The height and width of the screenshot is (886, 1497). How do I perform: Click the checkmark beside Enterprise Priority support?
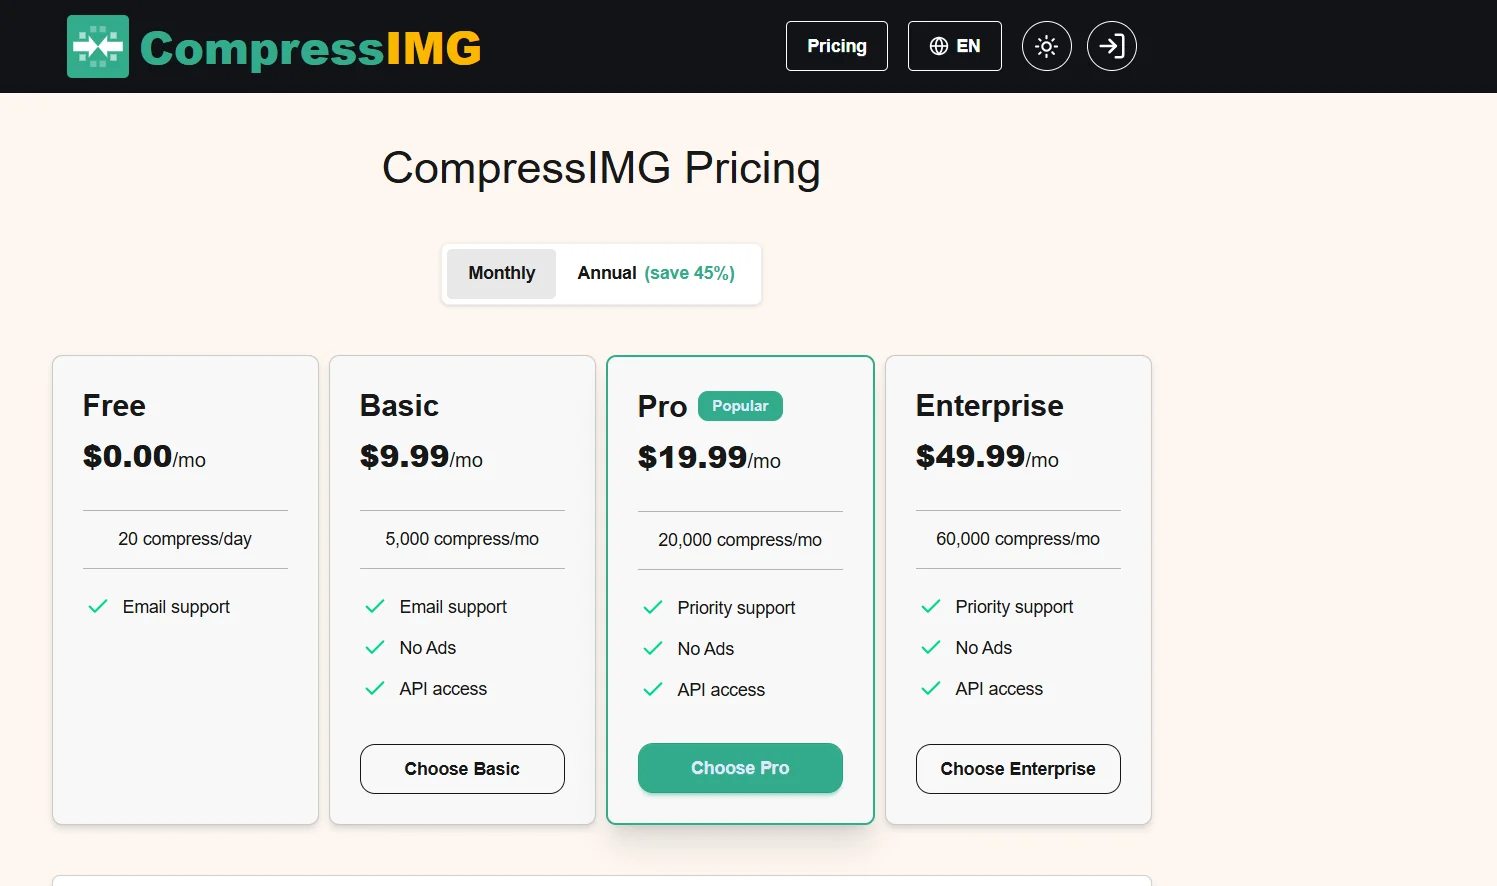click(x=931, y=607)
